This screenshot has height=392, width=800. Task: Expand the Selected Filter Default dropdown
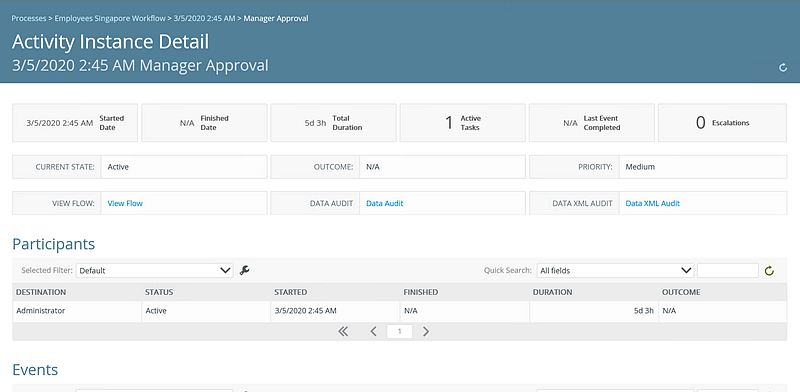coord(155,271)
